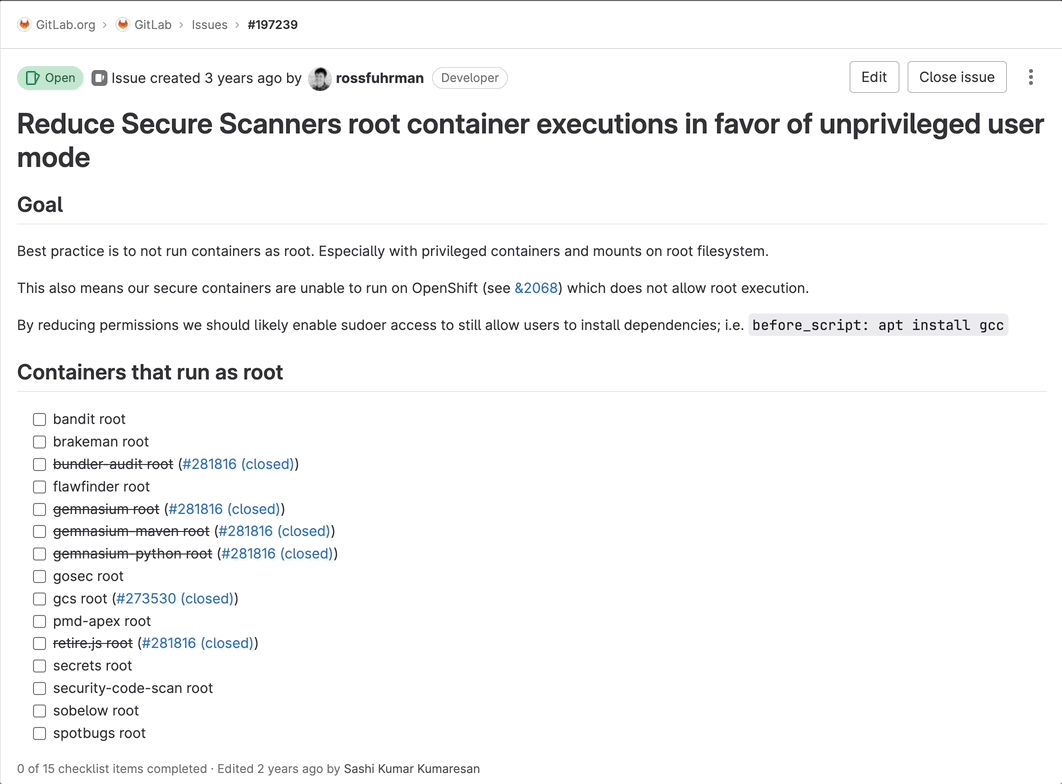The image size is (1062, 784).
Task: Click the Open status badge
Action: point(50,78)
